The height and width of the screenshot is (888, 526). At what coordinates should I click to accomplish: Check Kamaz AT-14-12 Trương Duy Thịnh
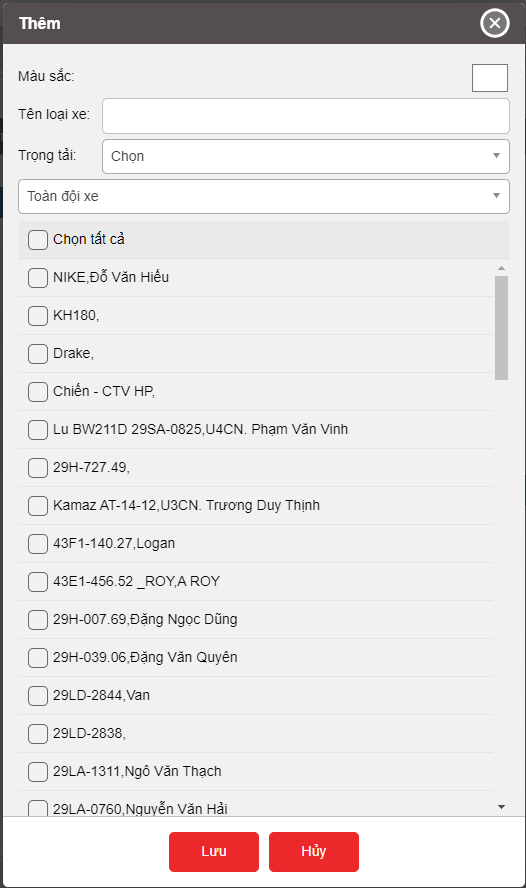click(38, 506)
